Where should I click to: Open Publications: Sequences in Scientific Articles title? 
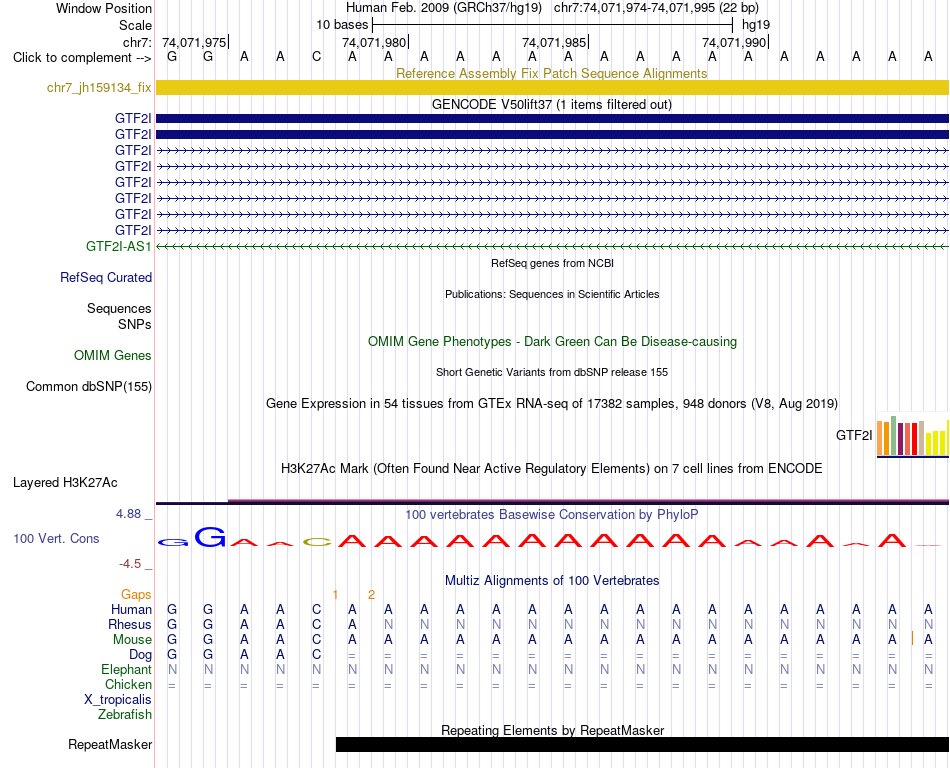coord(552,294)
